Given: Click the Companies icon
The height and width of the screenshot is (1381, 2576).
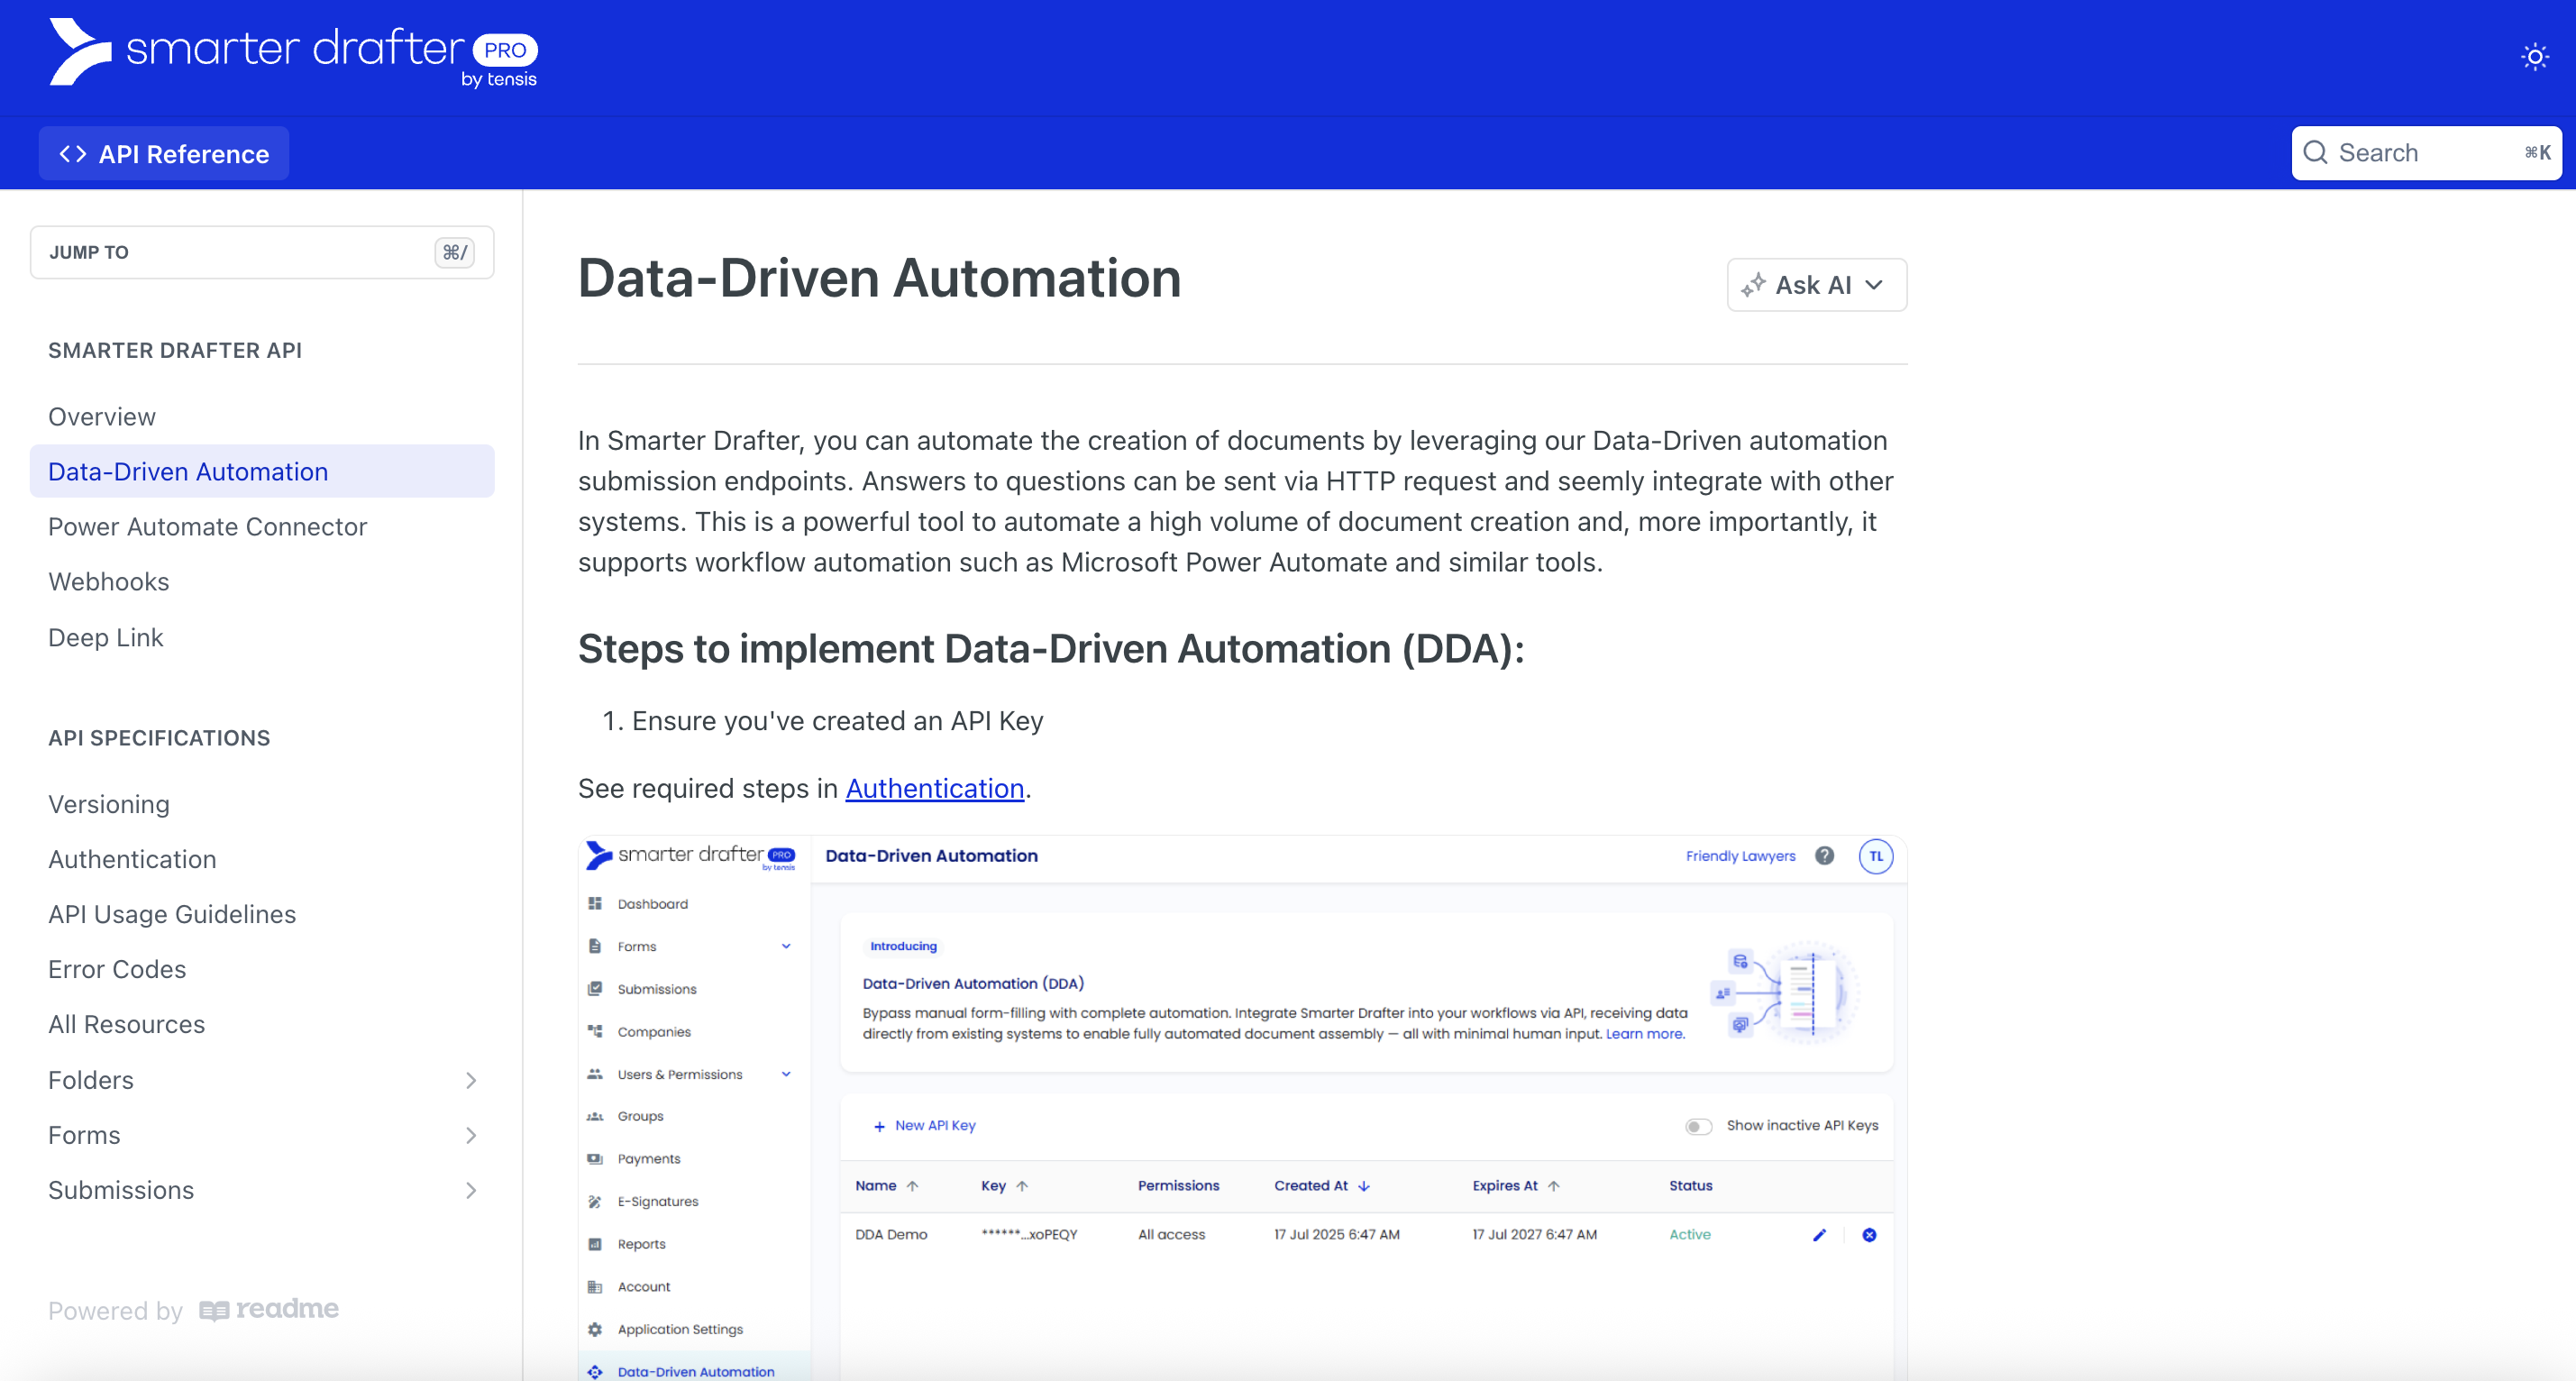Looking at the screenshot, I should [x=595, y=1031].
